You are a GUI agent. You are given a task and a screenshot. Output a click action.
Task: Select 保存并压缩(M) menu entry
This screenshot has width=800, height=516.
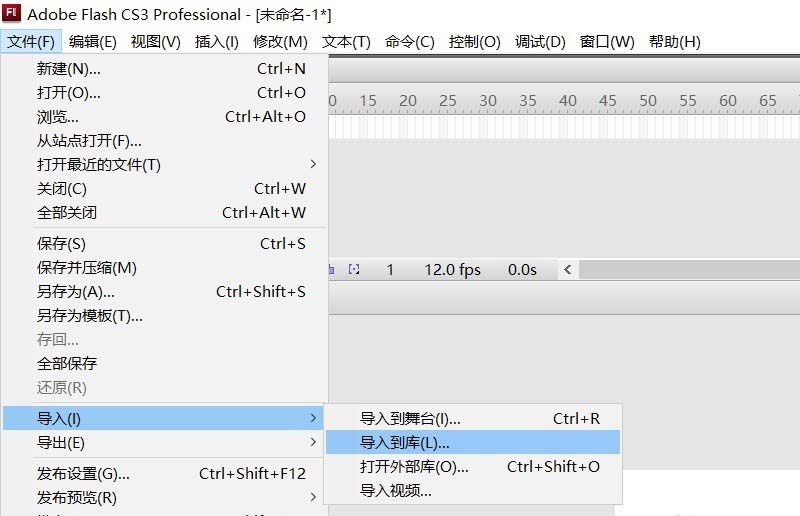pos(164,267)
